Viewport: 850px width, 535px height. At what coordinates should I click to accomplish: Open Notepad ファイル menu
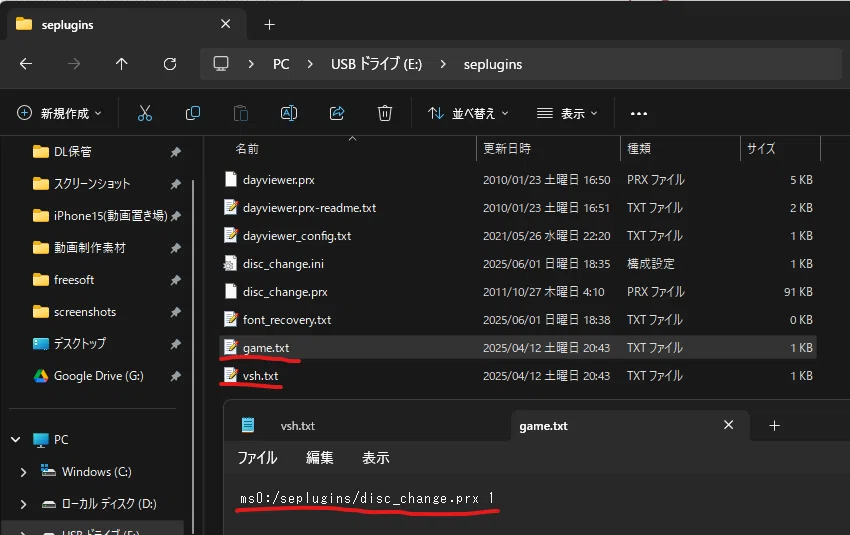click(257, 457)
